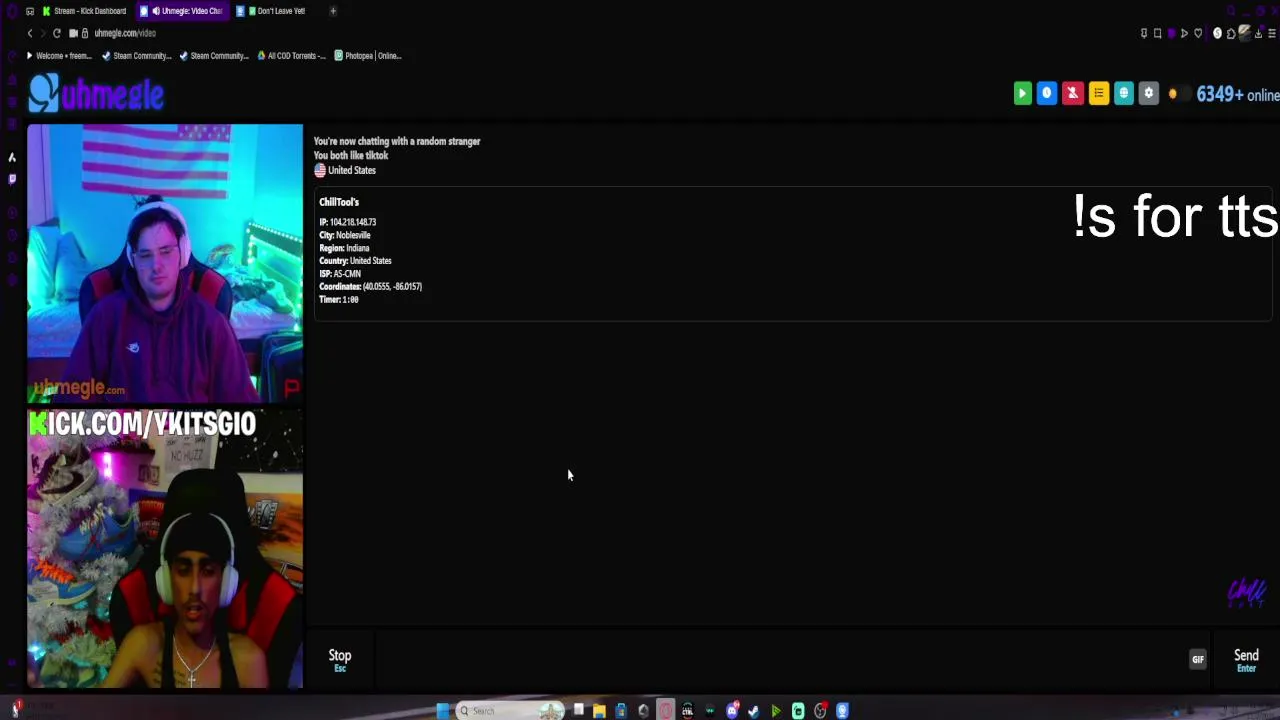Image resolution: width=1280 pixels, height=720 pixels.
Task: Click the Region: Indiana text
Action: [x=344, y=248]
